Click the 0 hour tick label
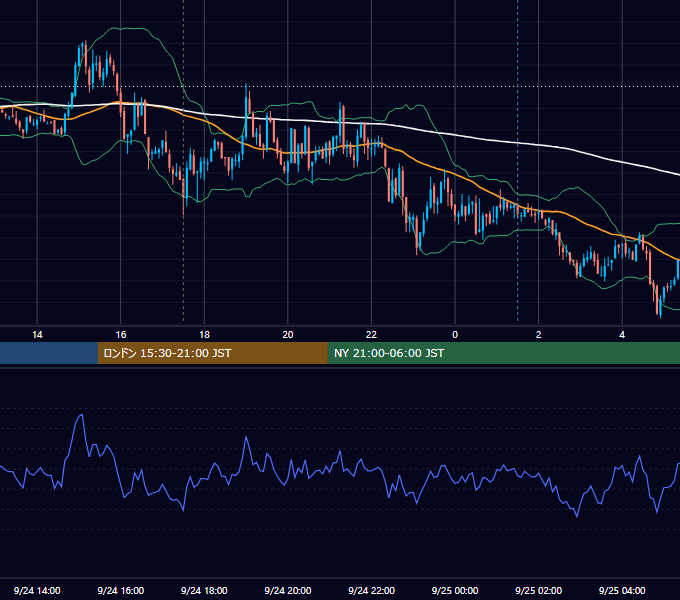 (x=455, y=335)
